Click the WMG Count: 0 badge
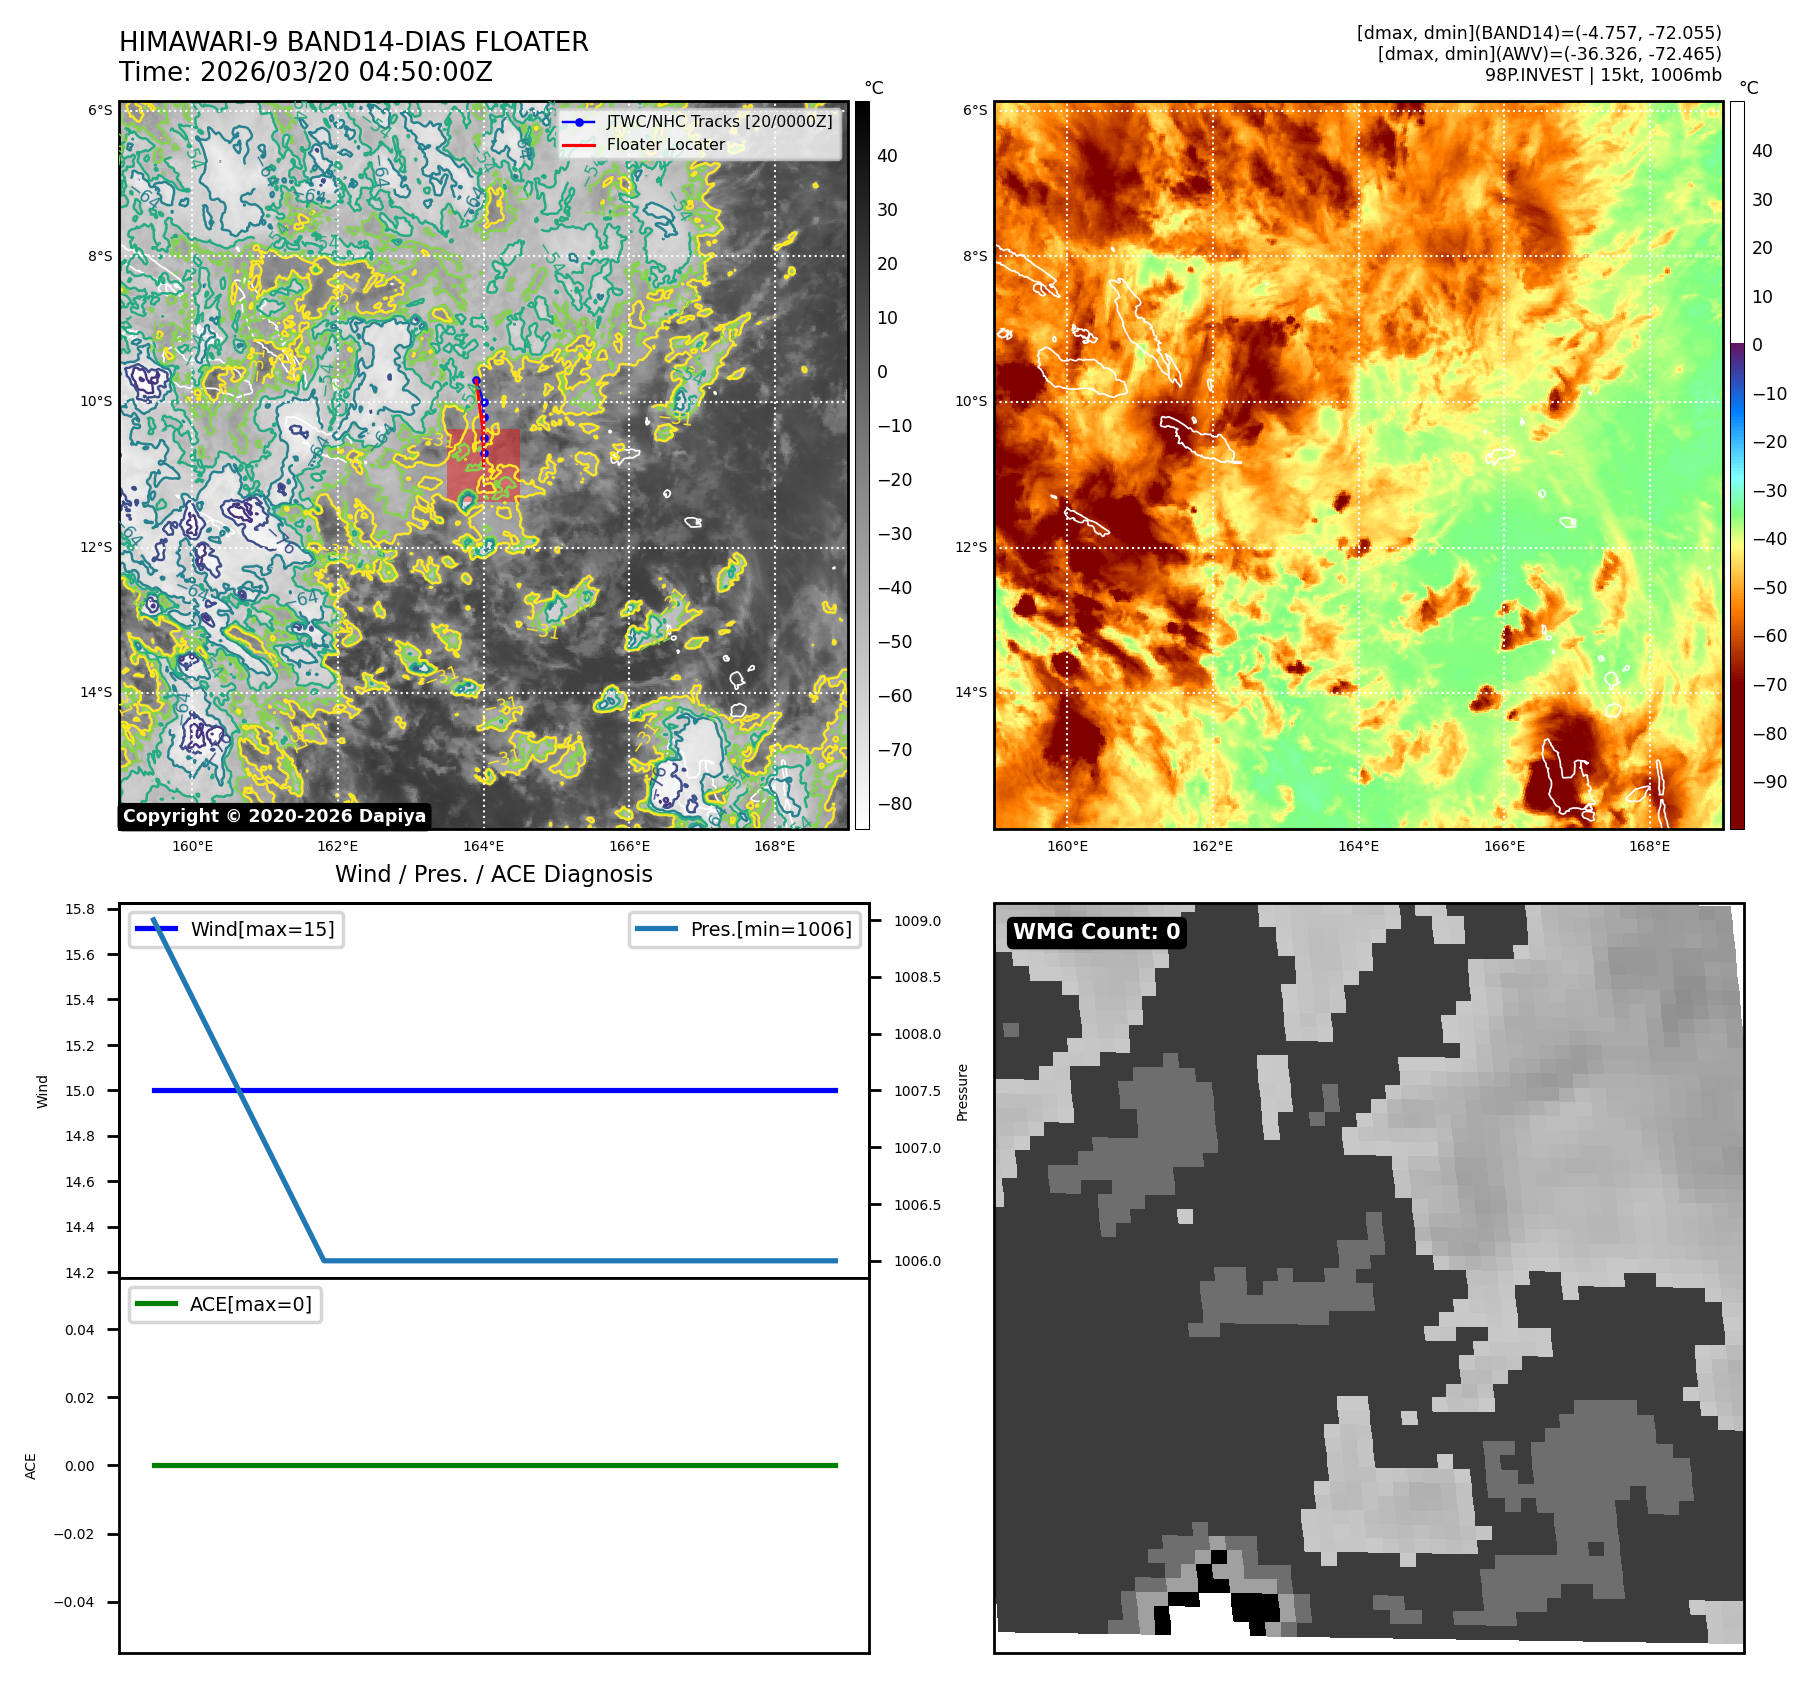 (1096, 932)
